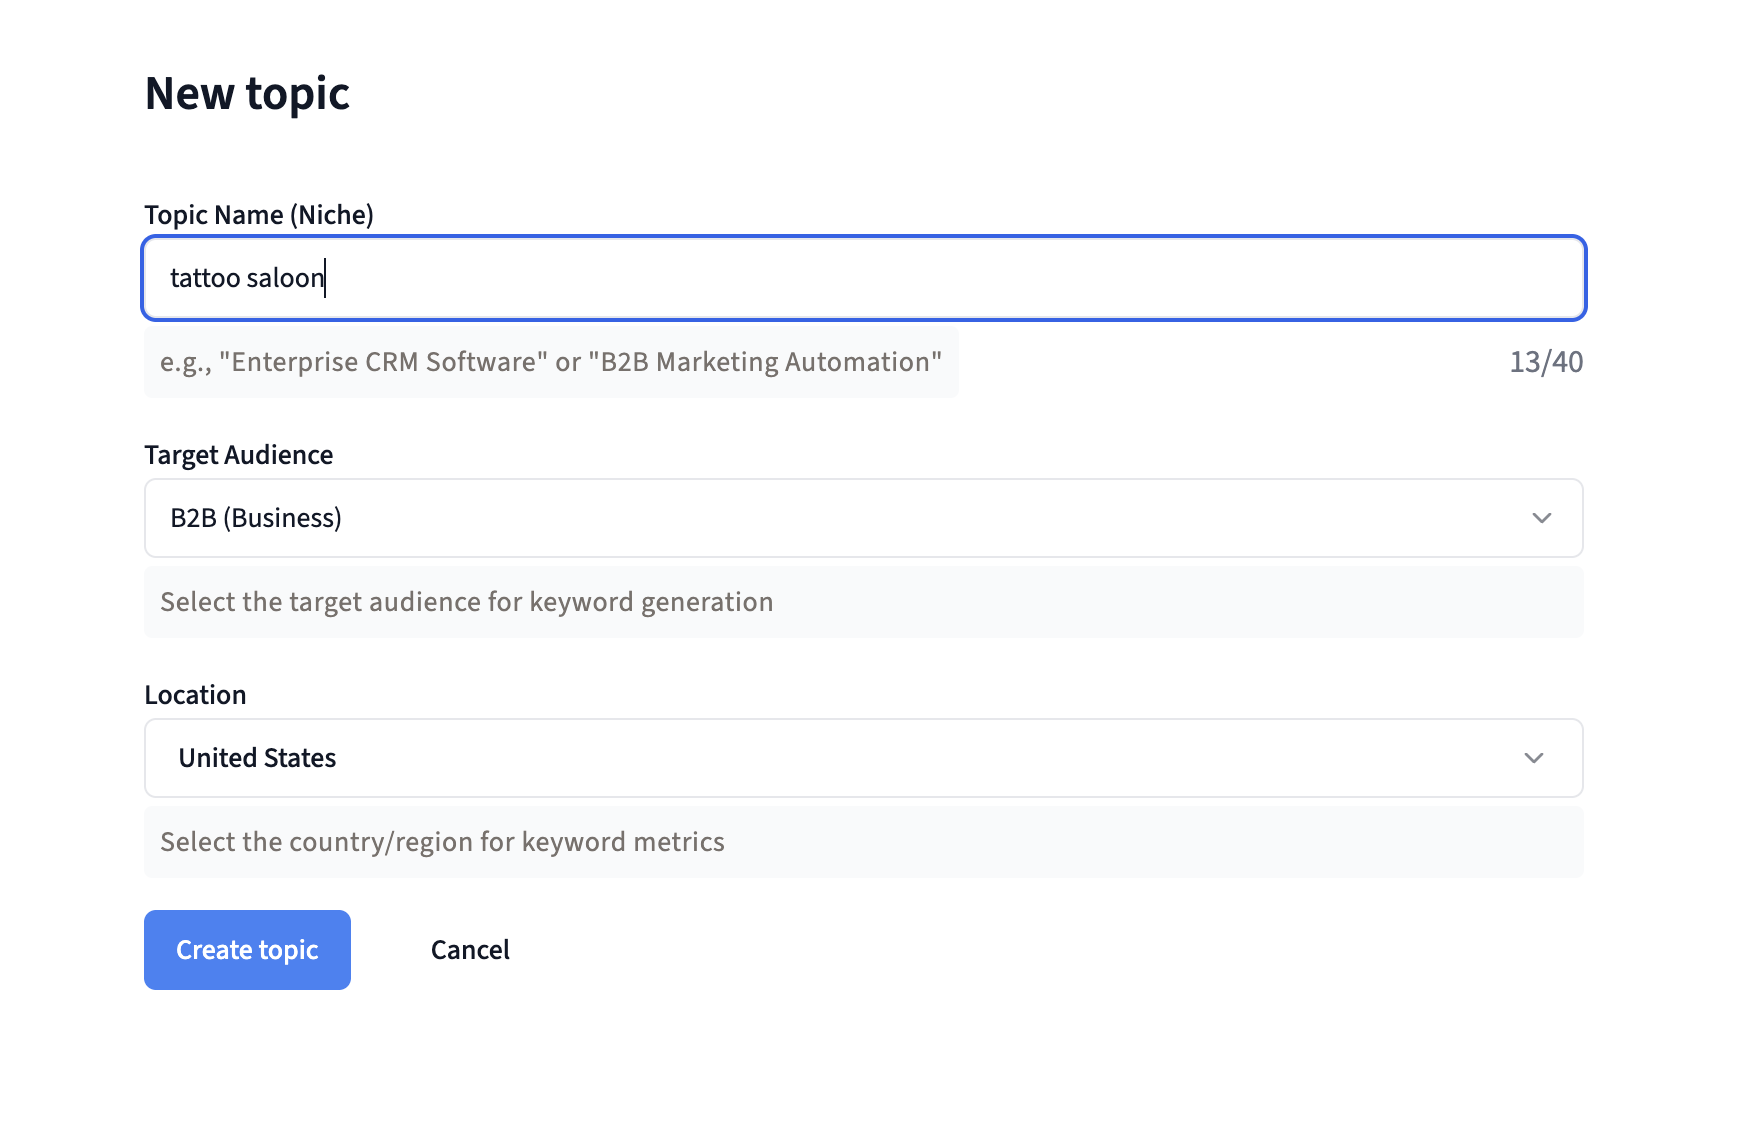
Task: Click the Cancel link
Action: pyautogui.click(x=469, y=950)
